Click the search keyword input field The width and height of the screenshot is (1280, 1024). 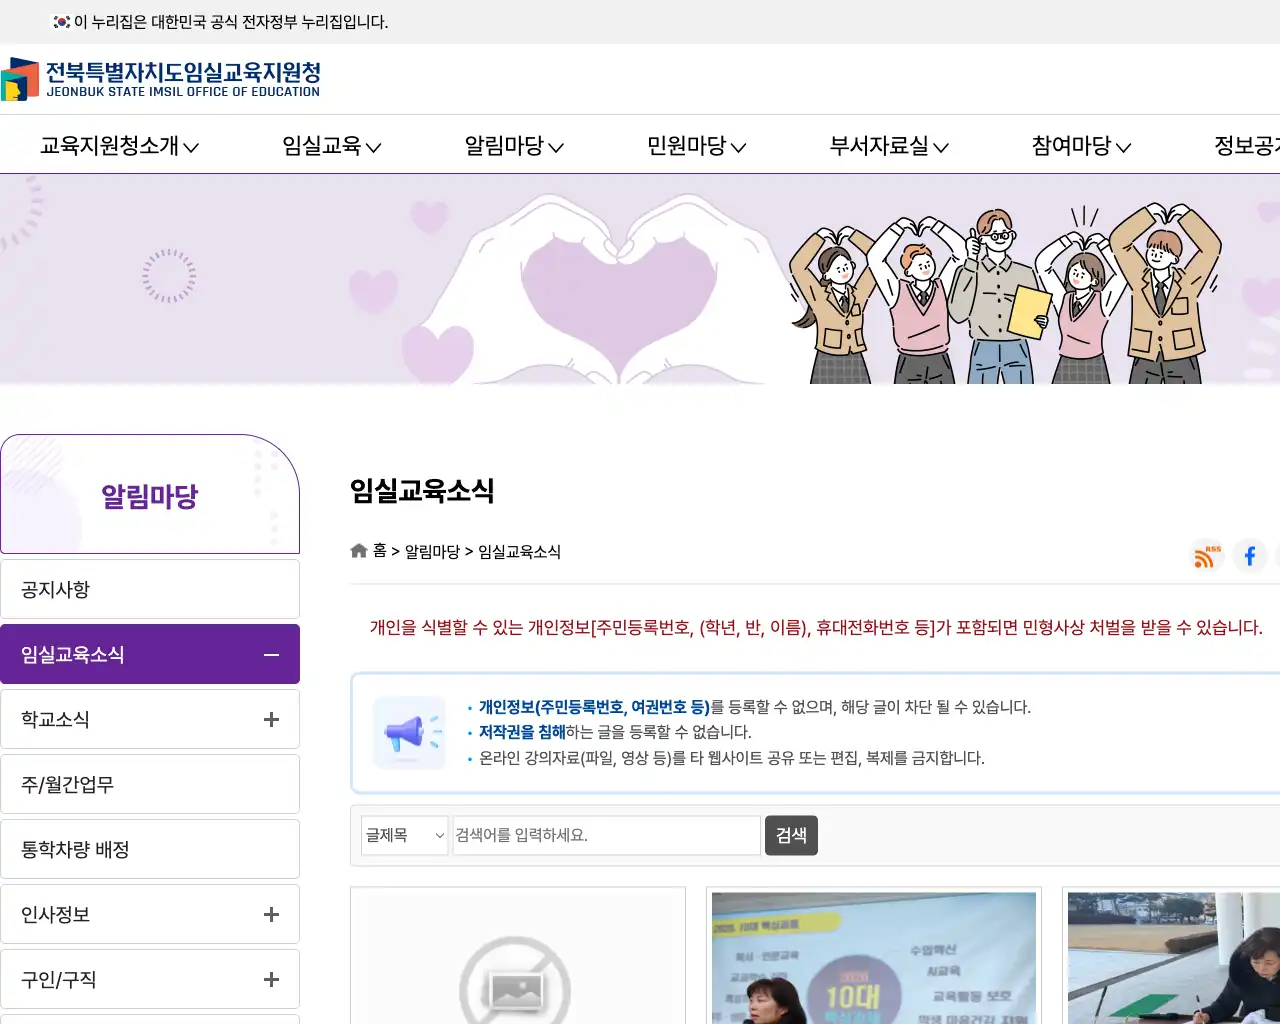click(x=605, y=835)
